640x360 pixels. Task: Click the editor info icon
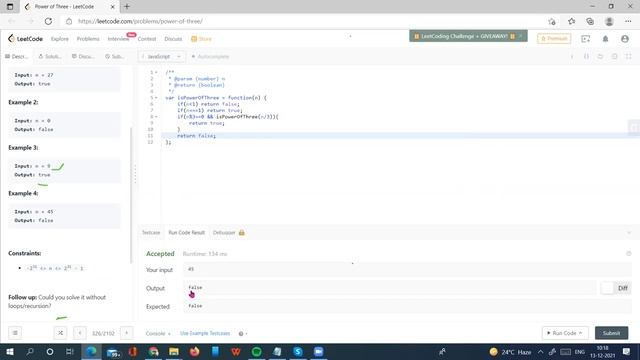click(572, 56)
